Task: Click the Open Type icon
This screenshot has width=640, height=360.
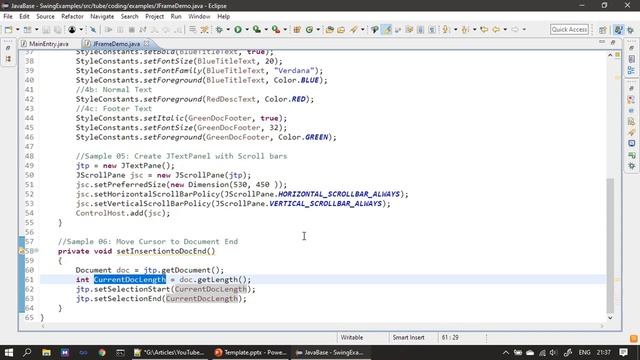Action: click(x=329, y=29)
